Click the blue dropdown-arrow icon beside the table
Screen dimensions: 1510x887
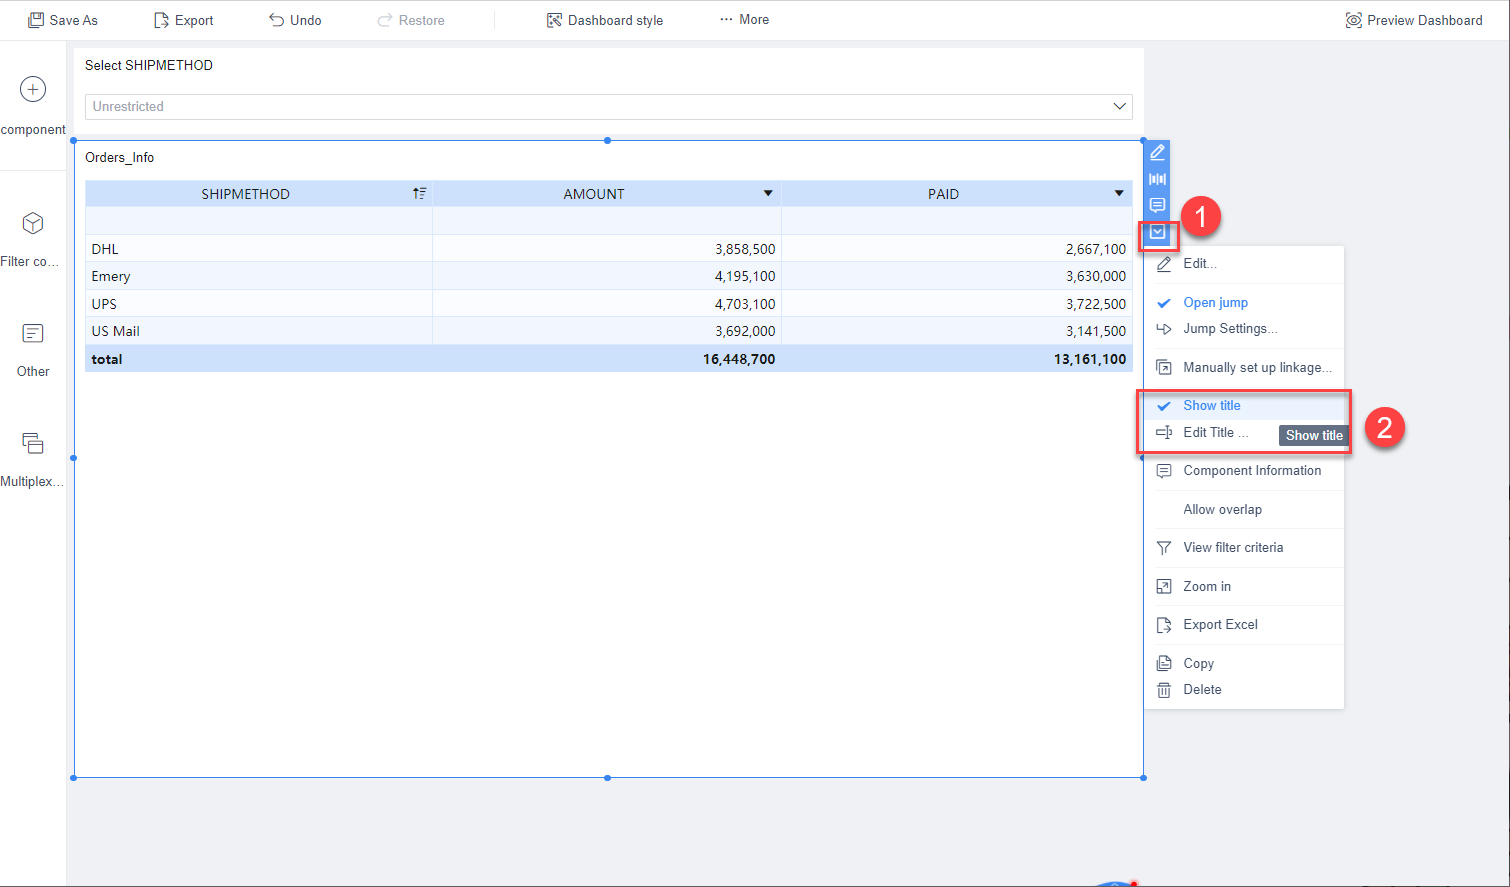pos(1157,232)
